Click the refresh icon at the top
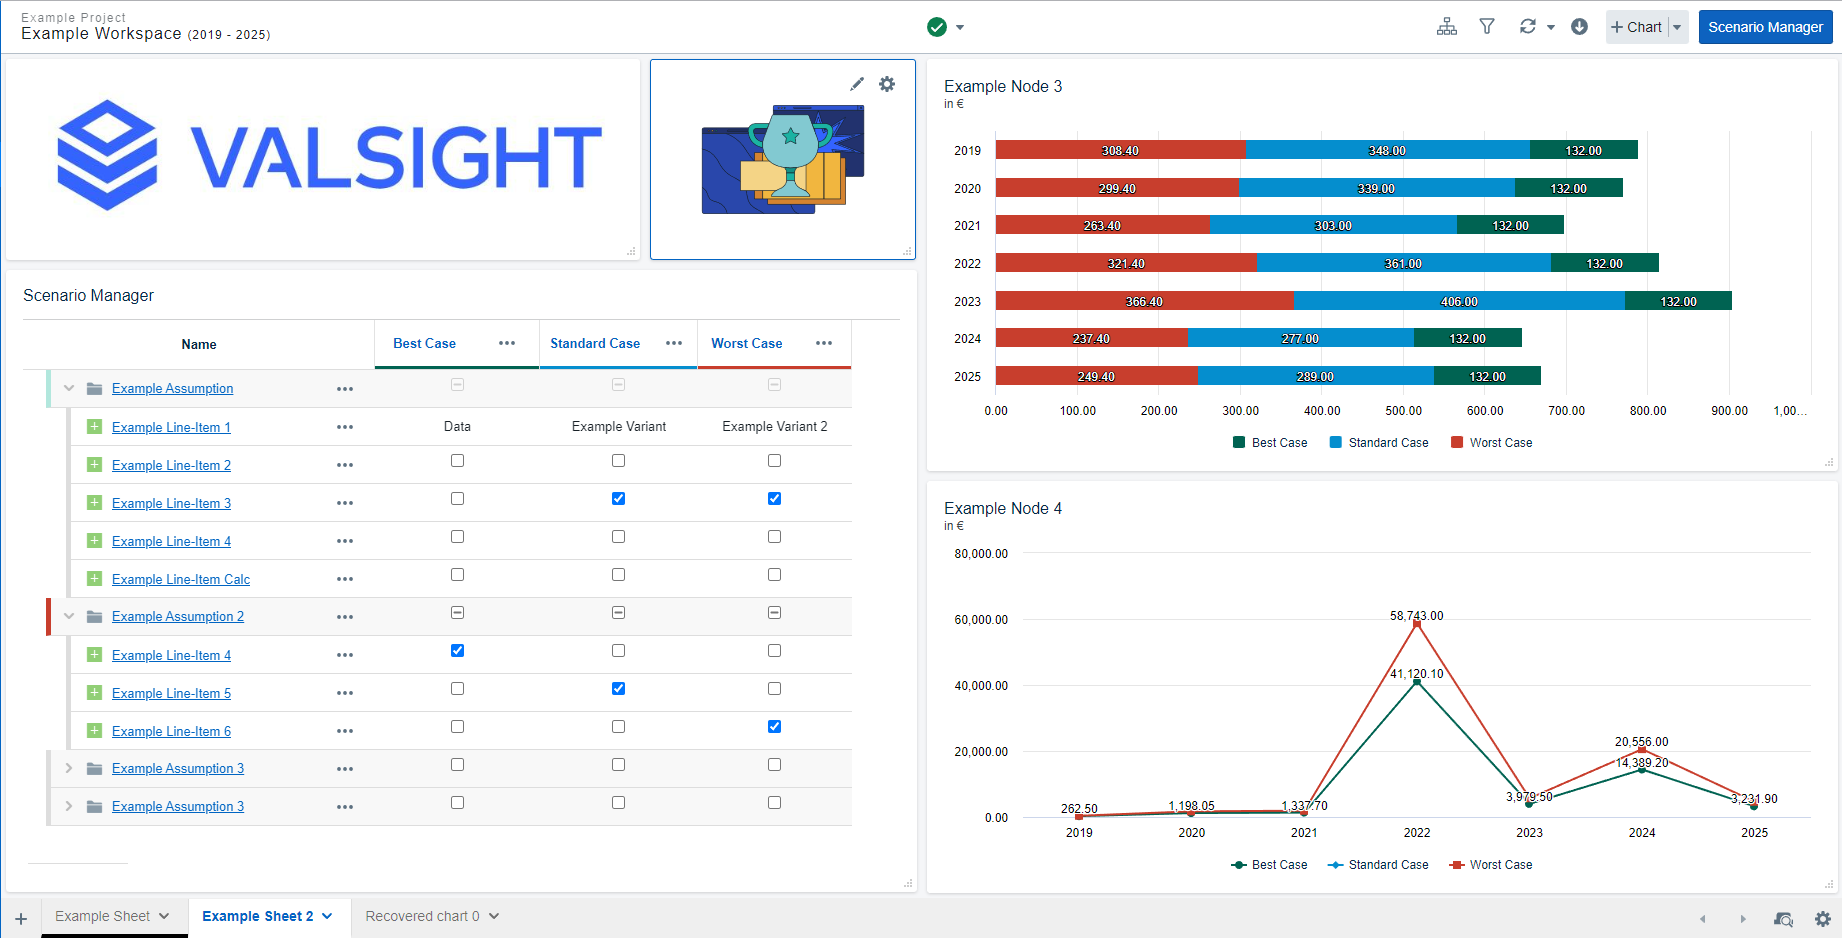Image resolution: width=1842 pixels, height=938 pixels. click(x=1527, y=26)
